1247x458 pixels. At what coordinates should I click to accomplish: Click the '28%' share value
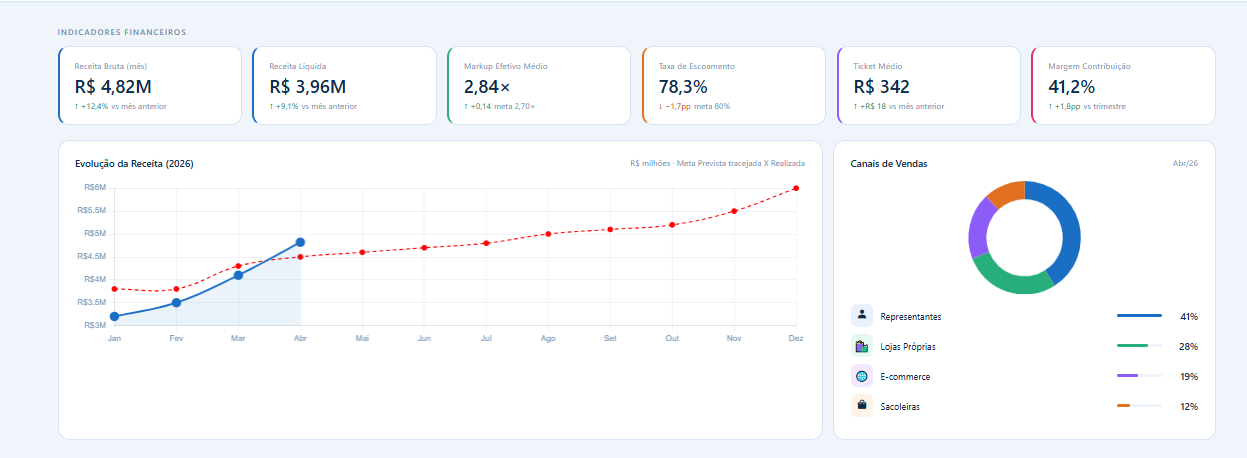[1189, 347]
